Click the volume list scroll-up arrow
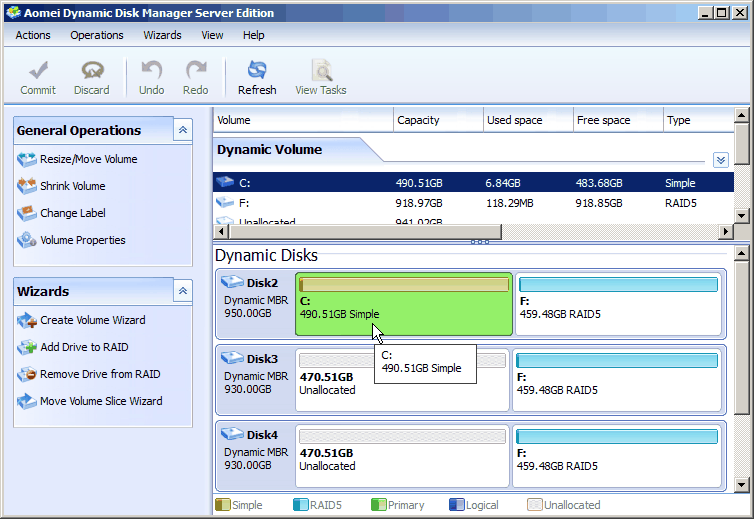 pyautogui.click(x=741, y=115)
